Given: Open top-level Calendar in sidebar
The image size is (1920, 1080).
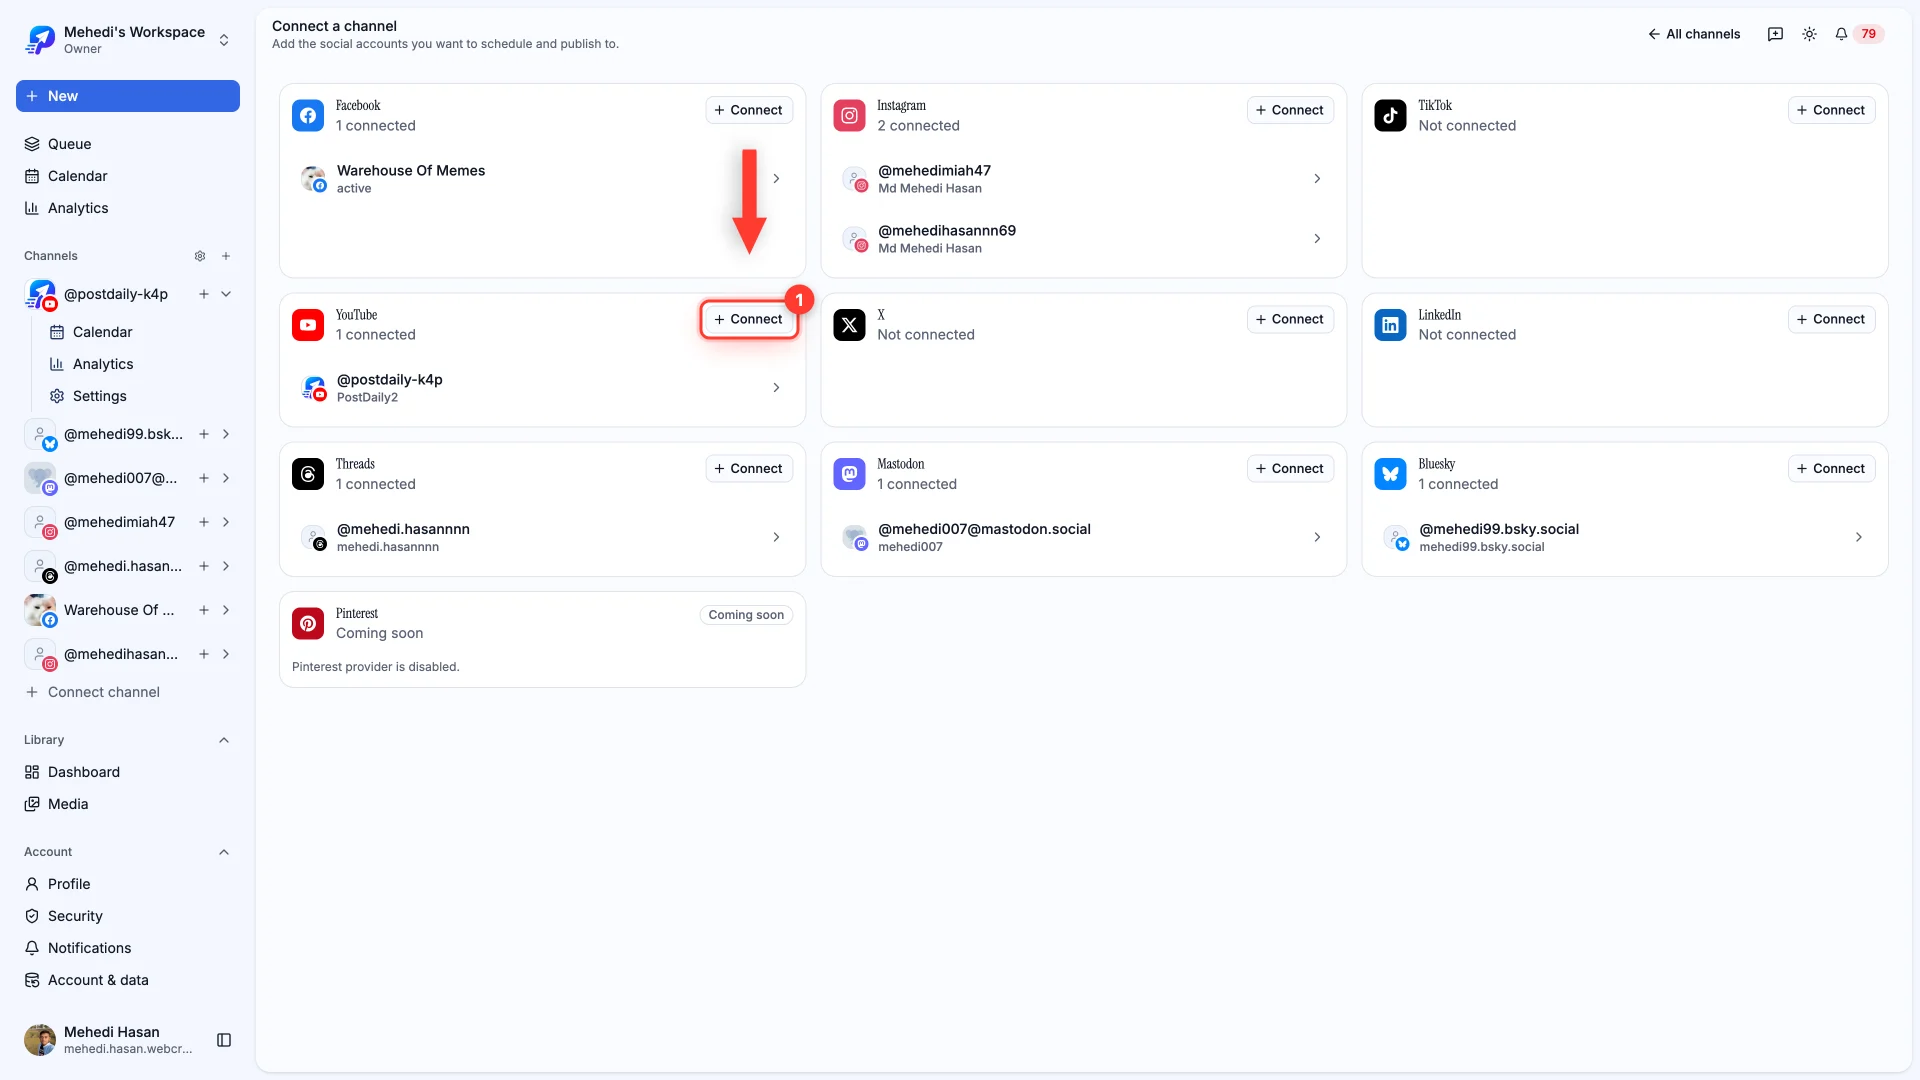Looking at the screenshot, I should [128, 176].
